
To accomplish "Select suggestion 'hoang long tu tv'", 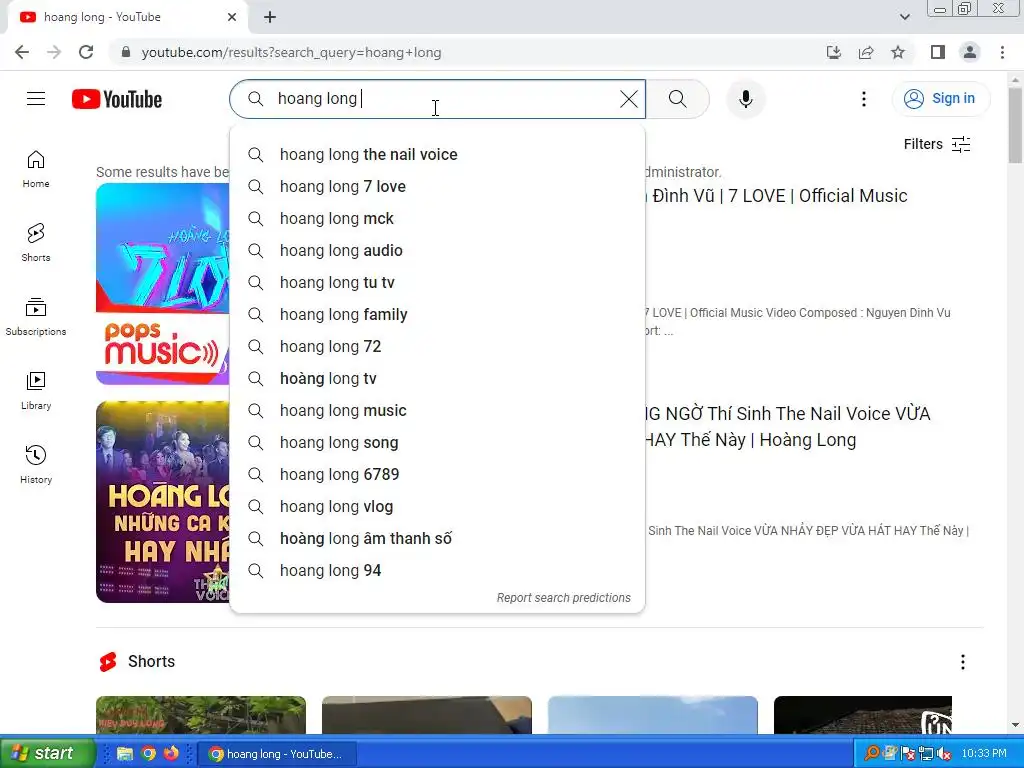I will [438, 283].
